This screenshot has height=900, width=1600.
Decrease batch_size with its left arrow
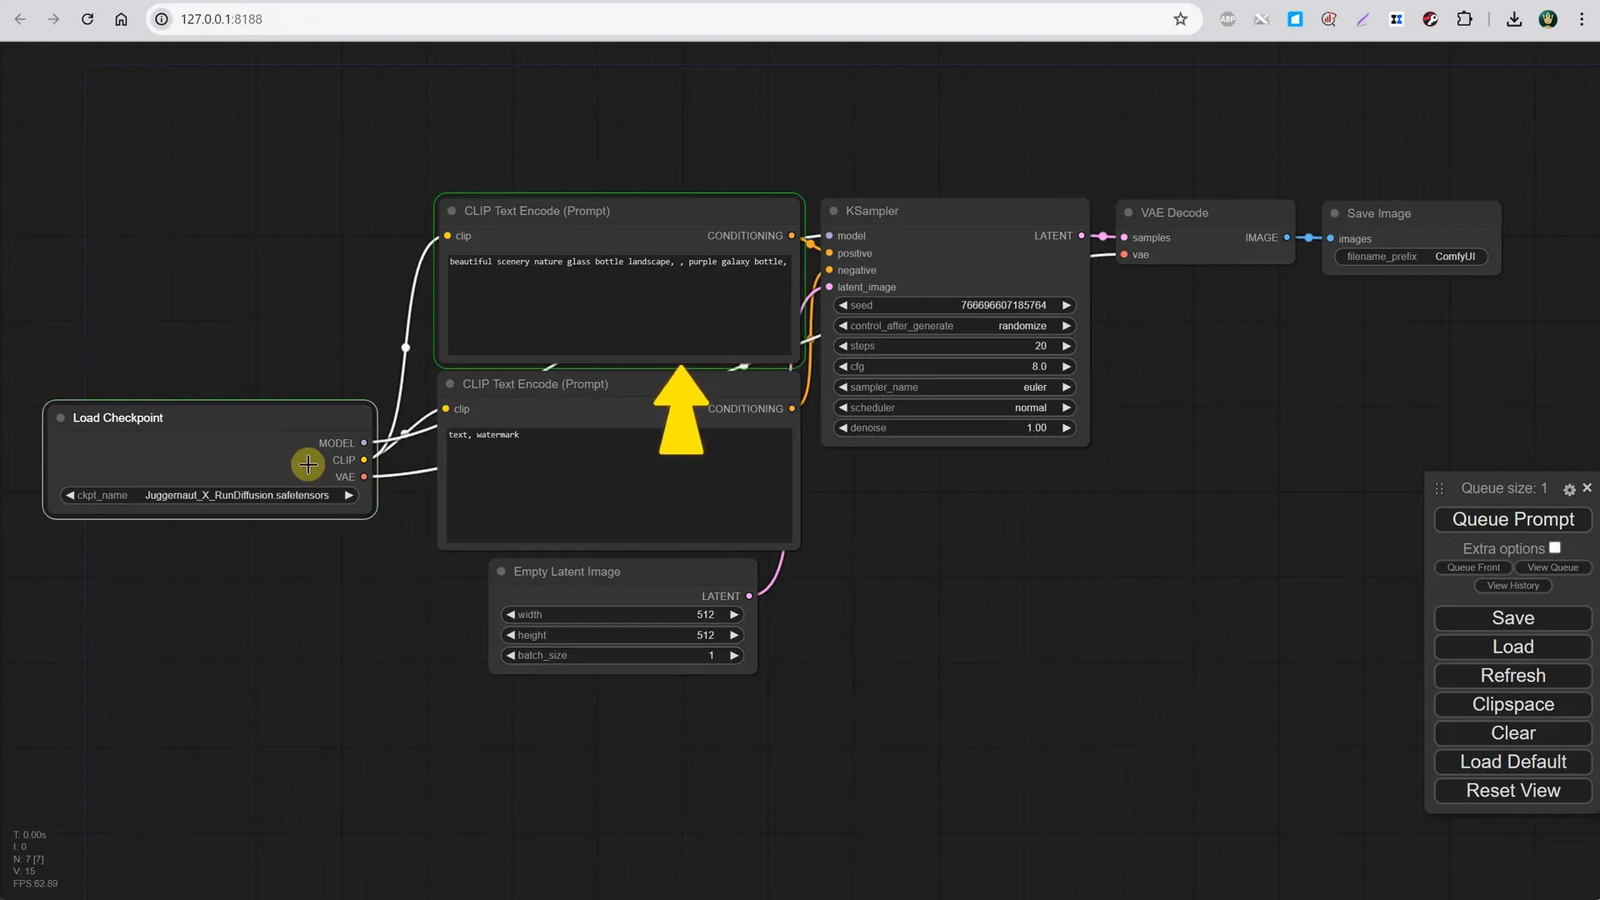pyautogui.click(x=511, y=656)
